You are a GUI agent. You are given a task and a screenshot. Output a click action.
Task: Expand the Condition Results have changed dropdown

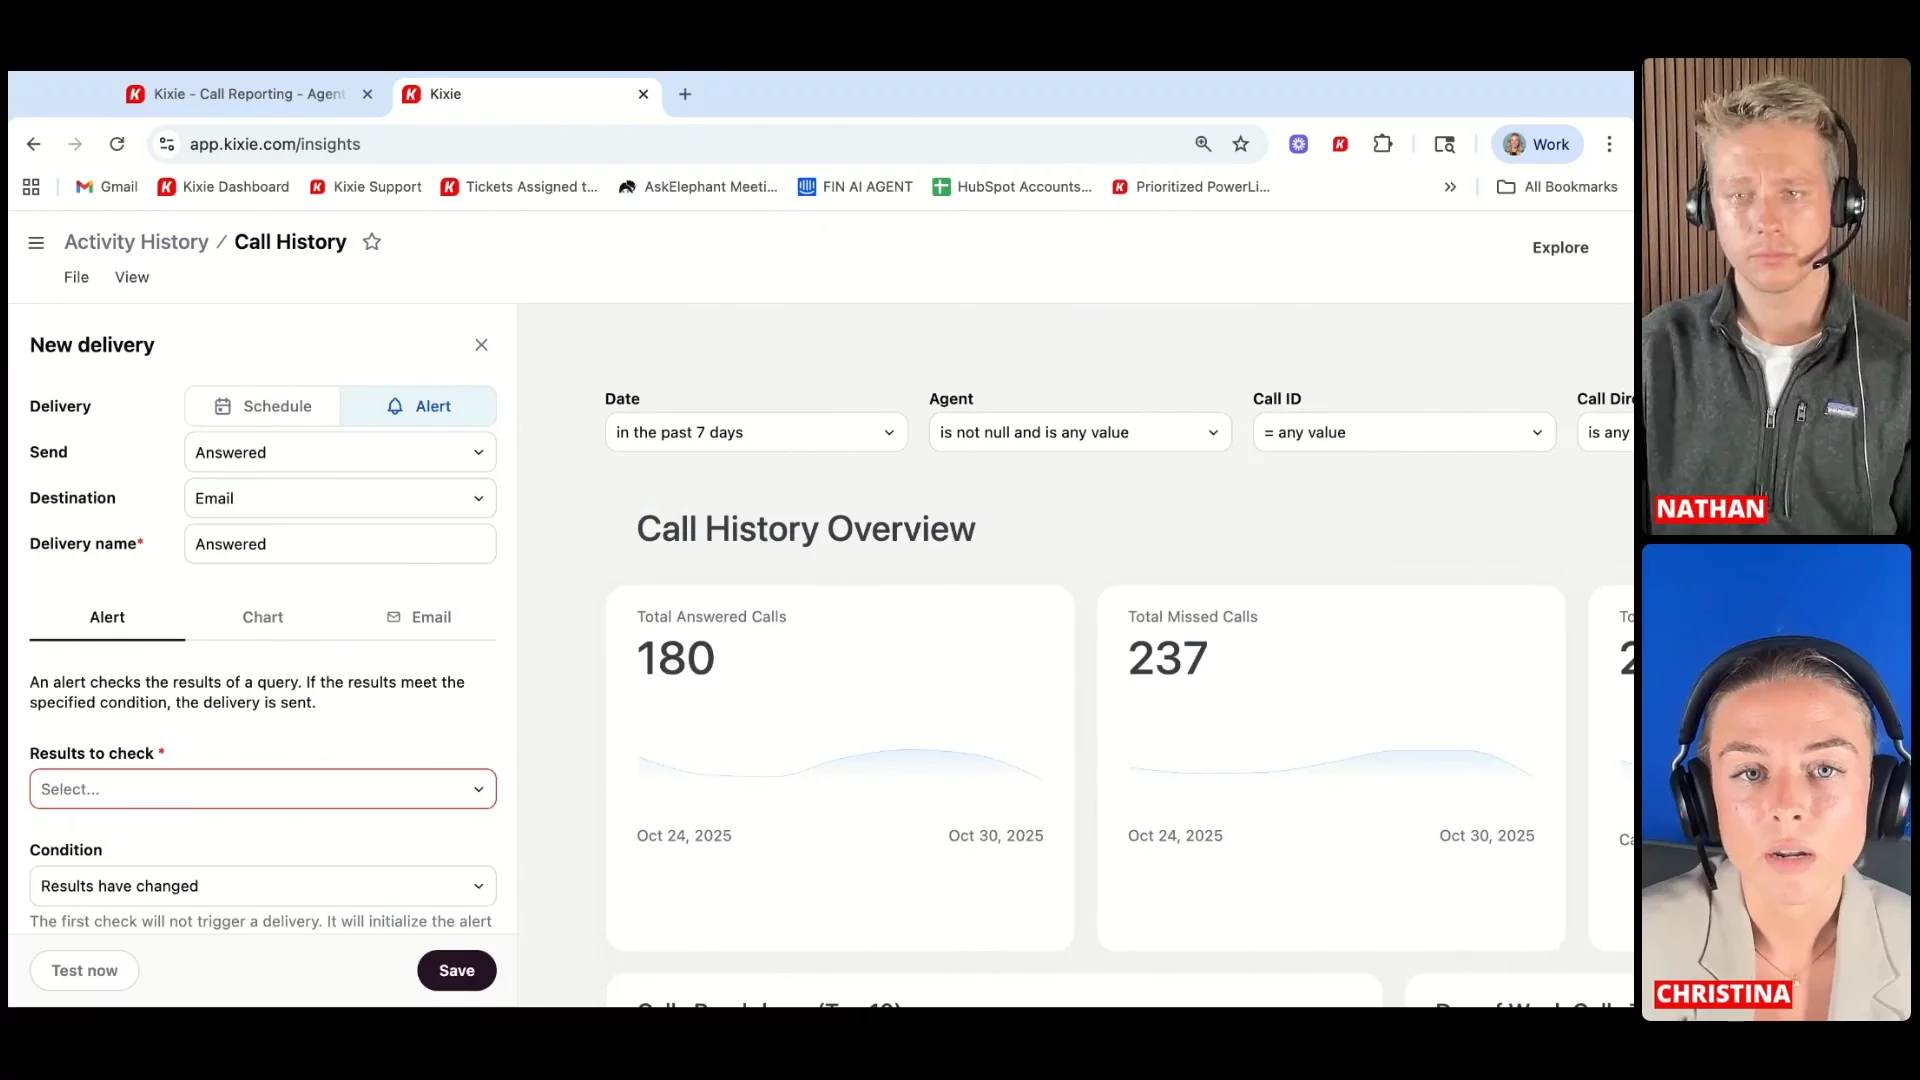tap(263, 886)
